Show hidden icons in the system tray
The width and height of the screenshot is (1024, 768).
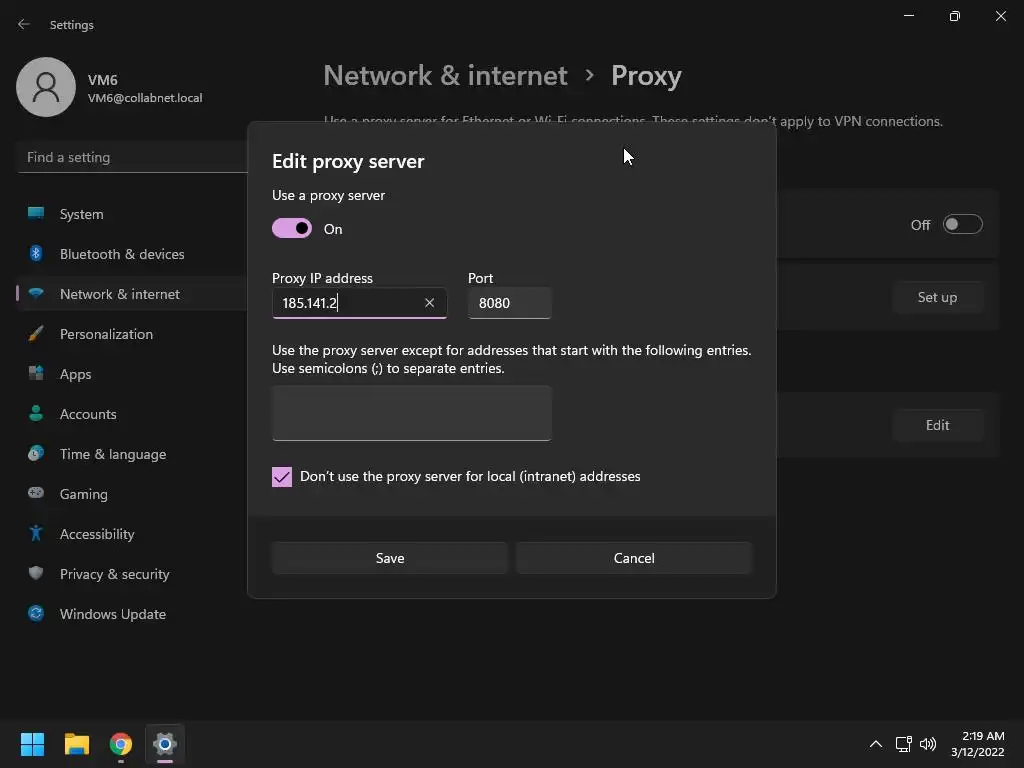point(876,744)
